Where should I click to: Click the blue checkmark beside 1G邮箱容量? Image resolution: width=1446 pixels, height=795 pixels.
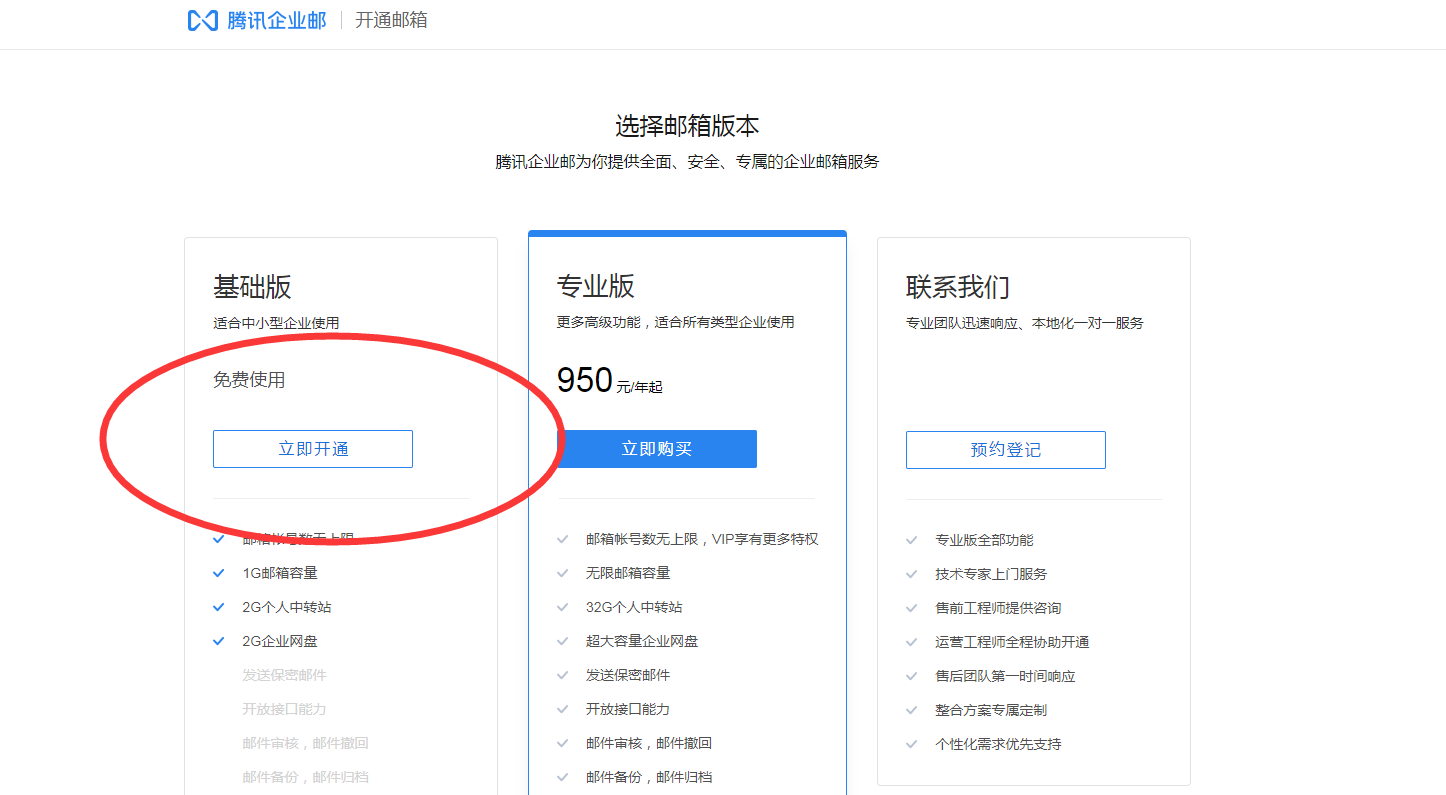click(x=218, y=573)
